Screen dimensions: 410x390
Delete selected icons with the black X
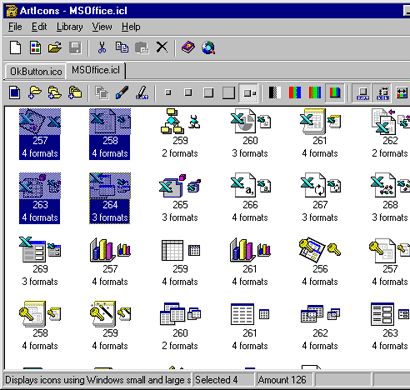coord(162,47)
